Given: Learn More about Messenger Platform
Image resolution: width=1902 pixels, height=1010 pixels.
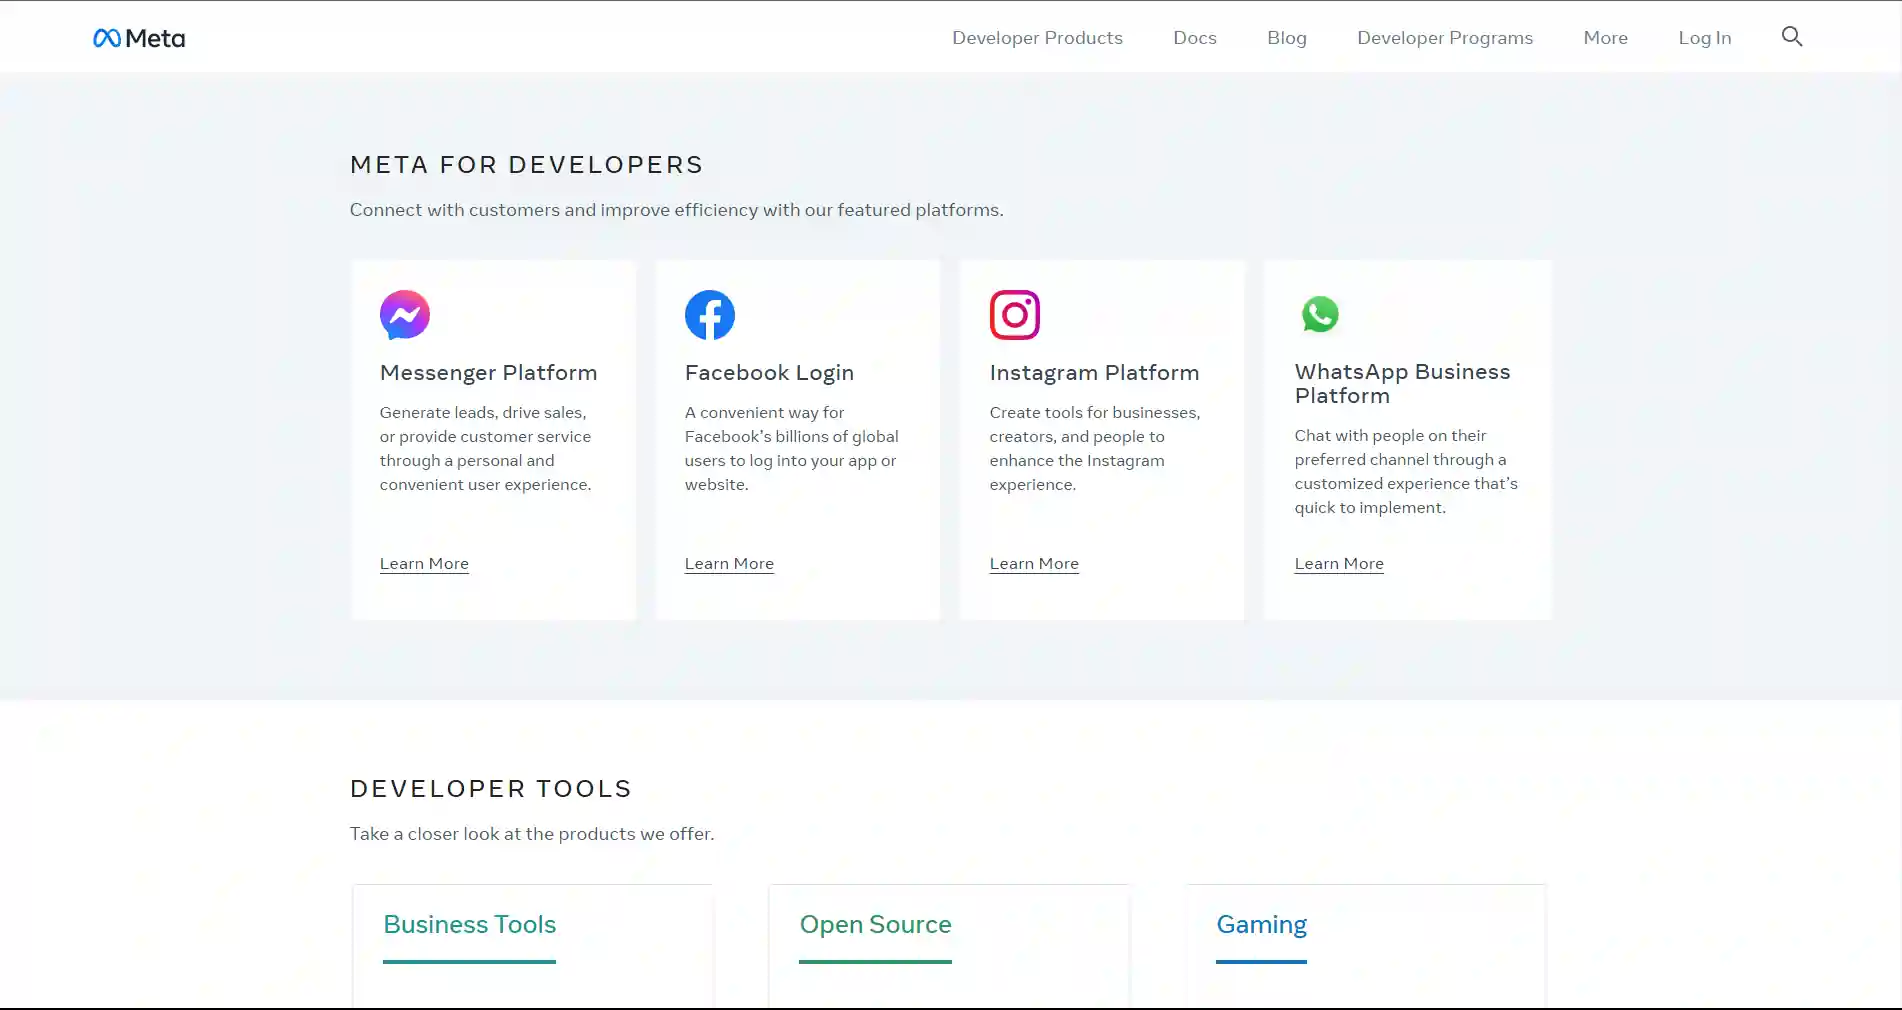Looking at the screenshot, I should pos(424,564).
